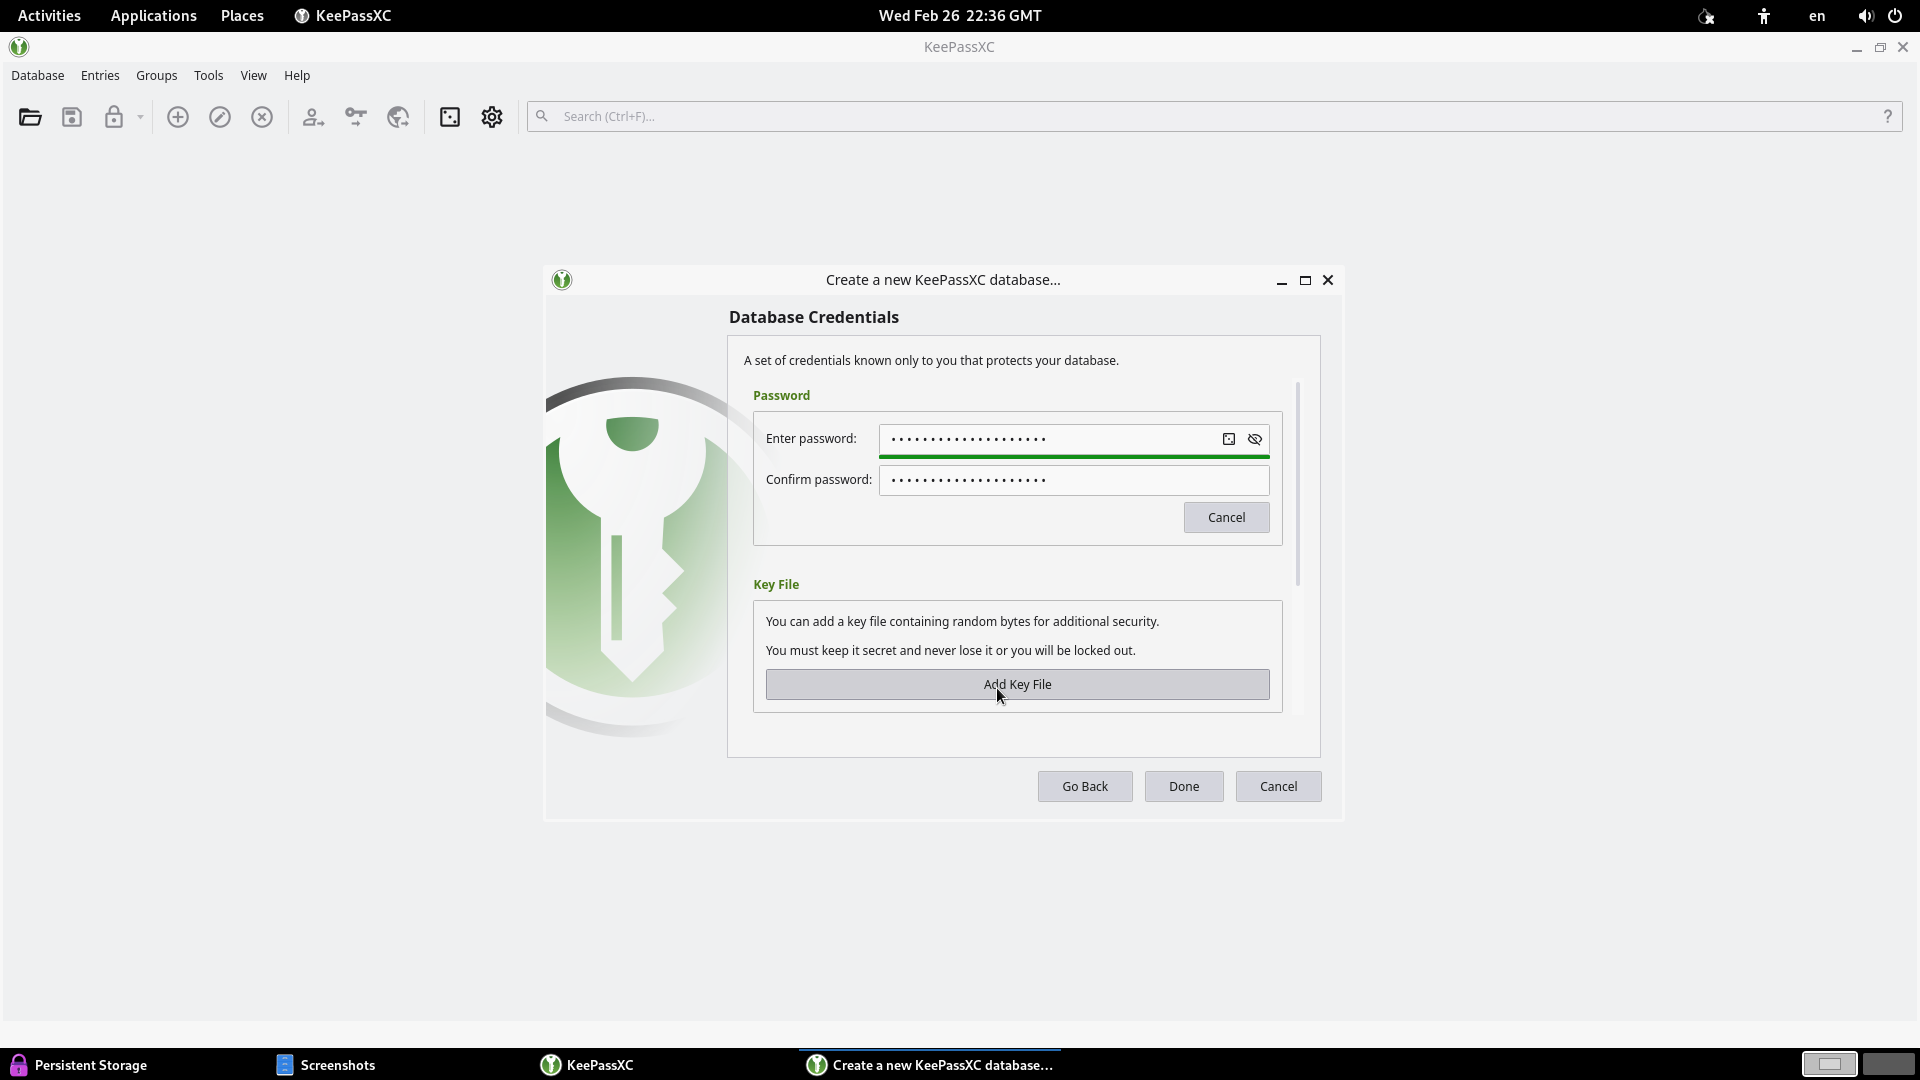Open the en keyboard layout menu
The image size is (1920, 1080).
click(1817, 16)
